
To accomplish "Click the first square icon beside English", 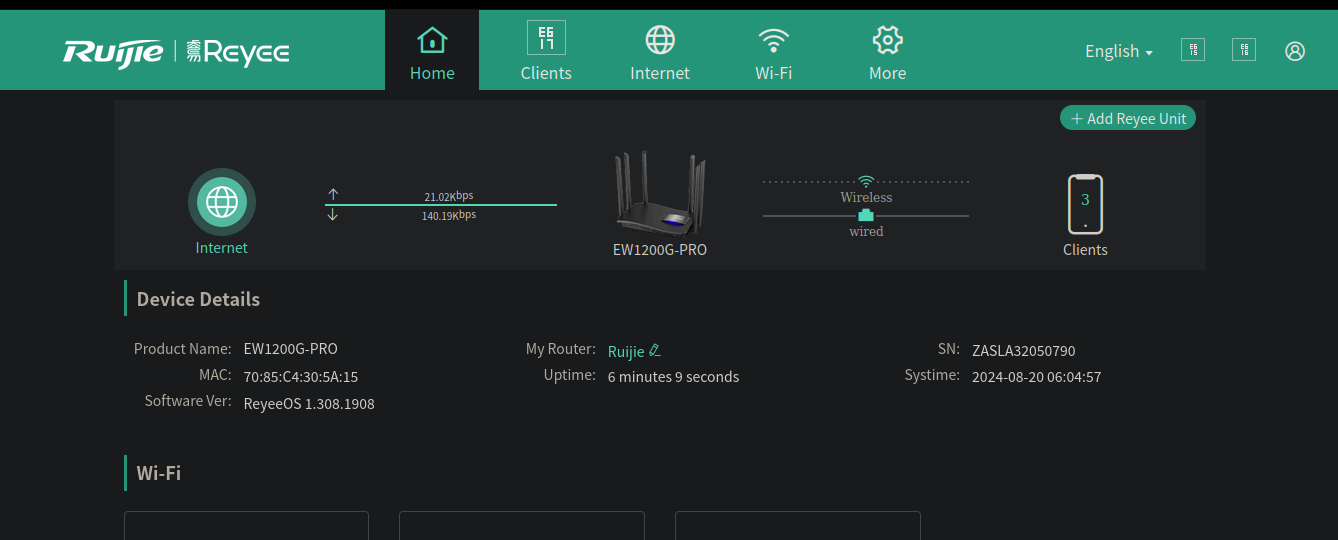I will tap(1193, 50).
